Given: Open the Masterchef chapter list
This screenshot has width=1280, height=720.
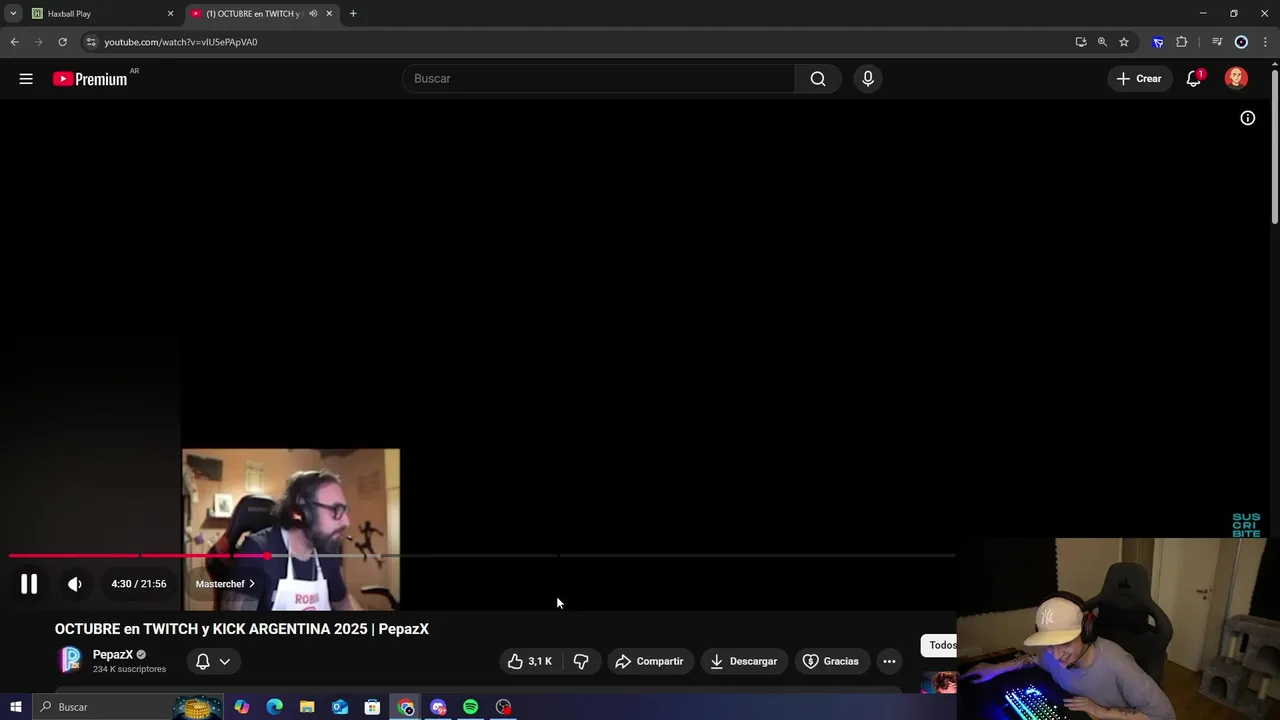Looking at the screenshot, I should pos(225,584).
